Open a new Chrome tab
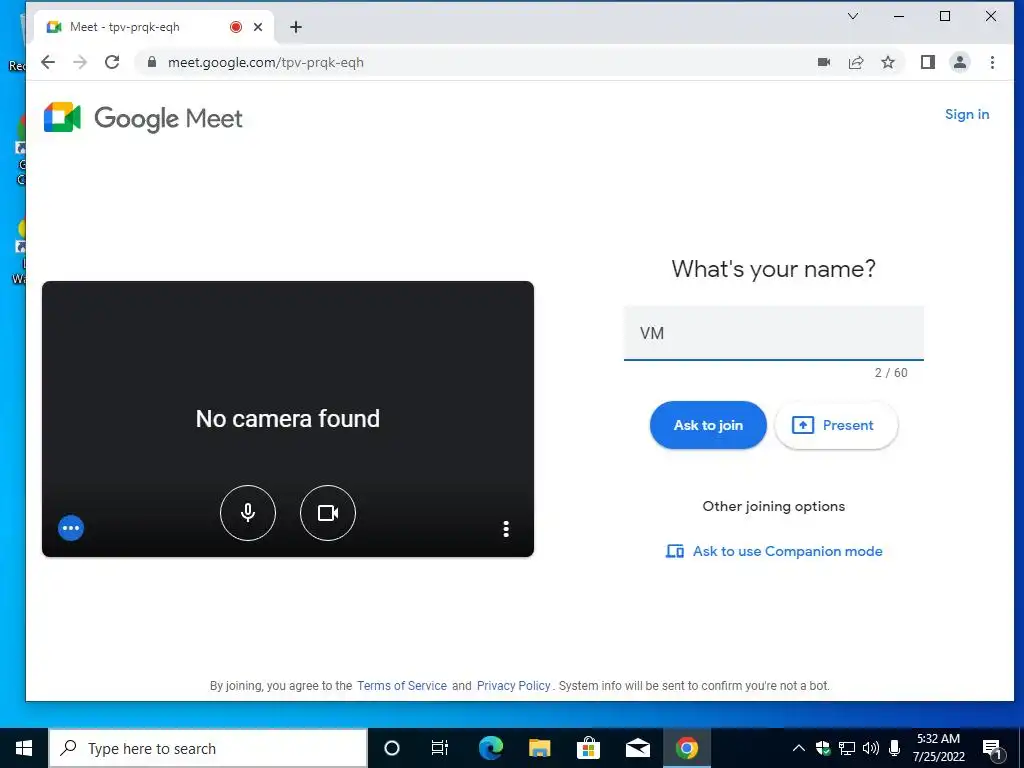The height and width of the screenshot is (768, 1024). [296, 27]
